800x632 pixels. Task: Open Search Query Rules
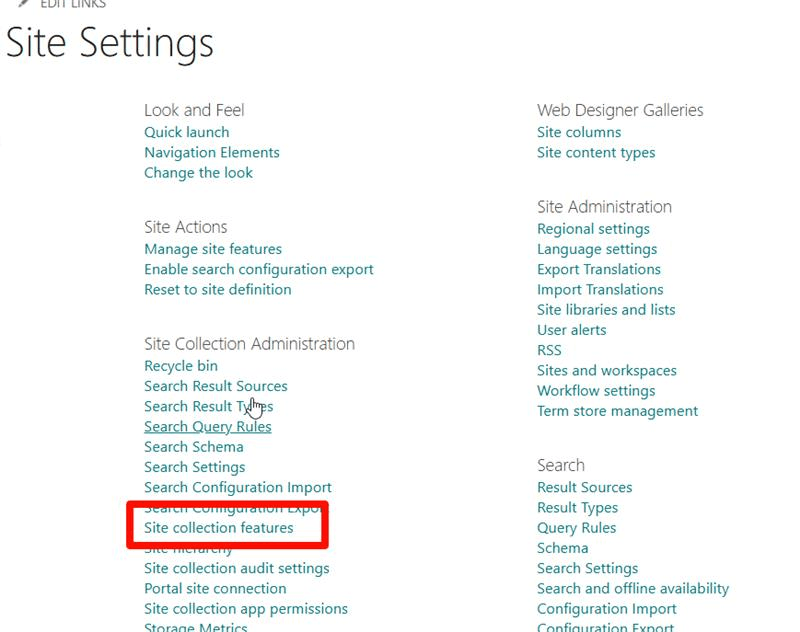(208, 426)
